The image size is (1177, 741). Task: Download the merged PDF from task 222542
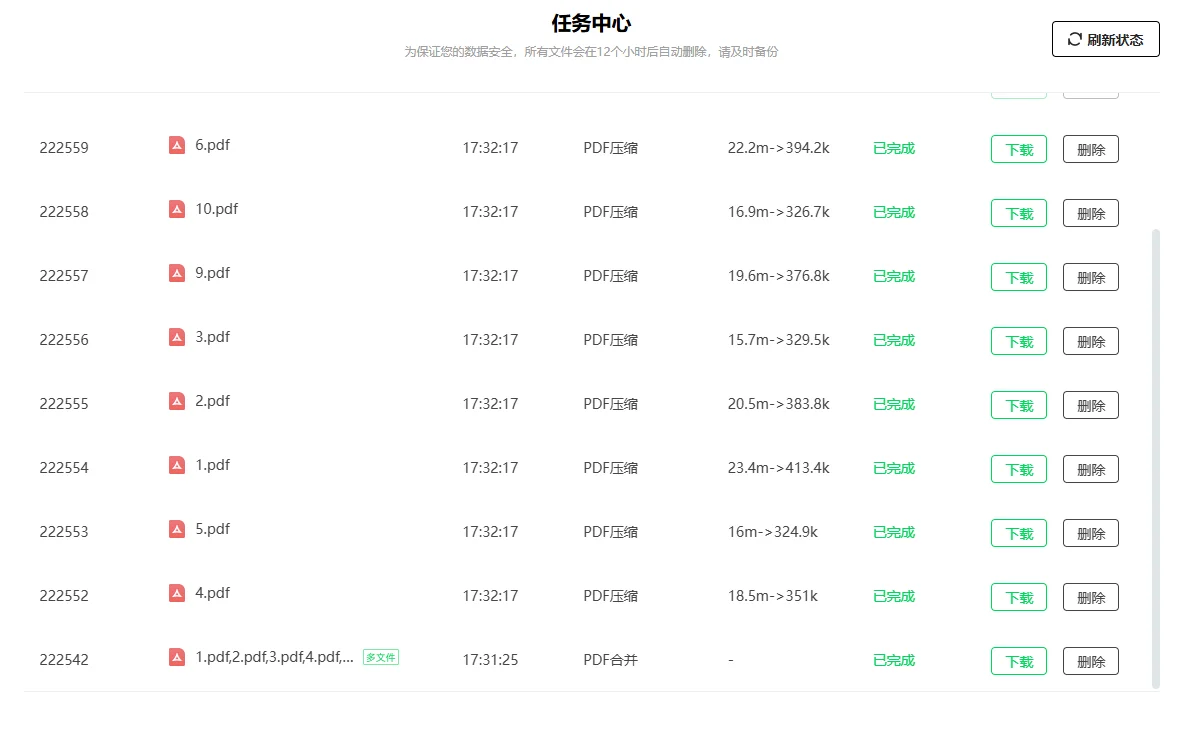pos(1019,661)
